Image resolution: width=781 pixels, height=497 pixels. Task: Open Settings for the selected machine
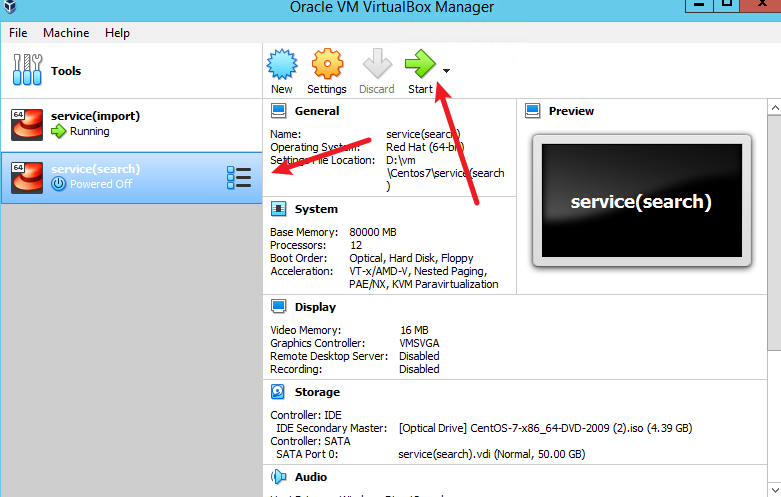coord(327,71)
